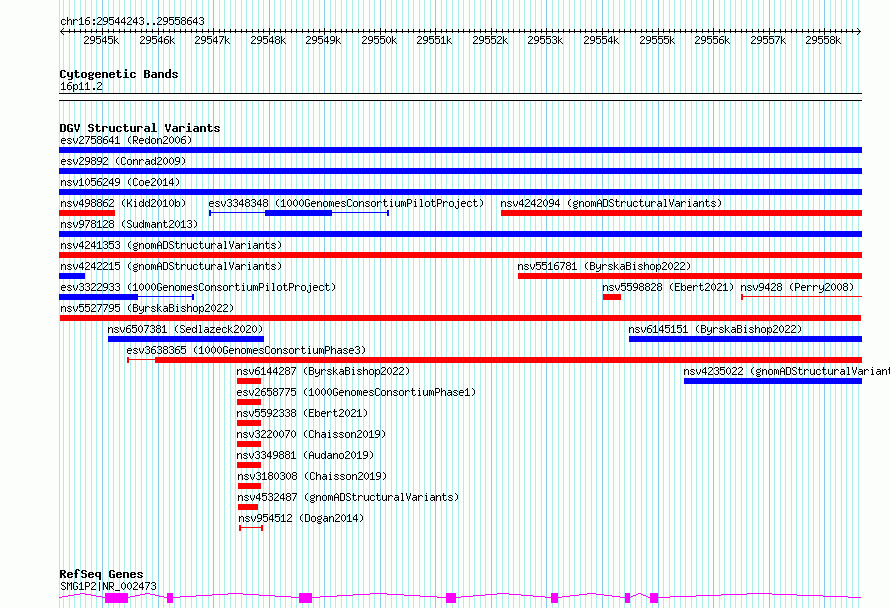890x608 pixels.
Task: Click the nsv5598828 (Ebert2021) red bar
Action: [x=612, y=297]
